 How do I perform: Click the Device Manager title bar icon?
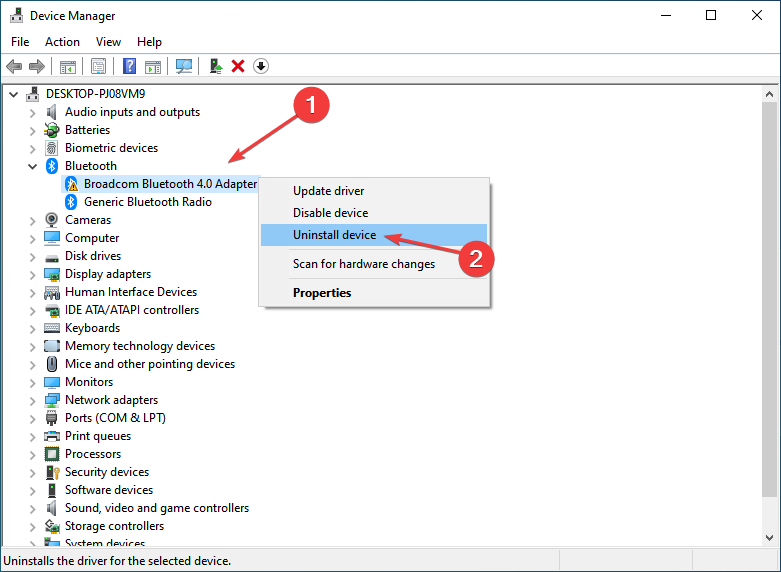(x=16, y=15)
